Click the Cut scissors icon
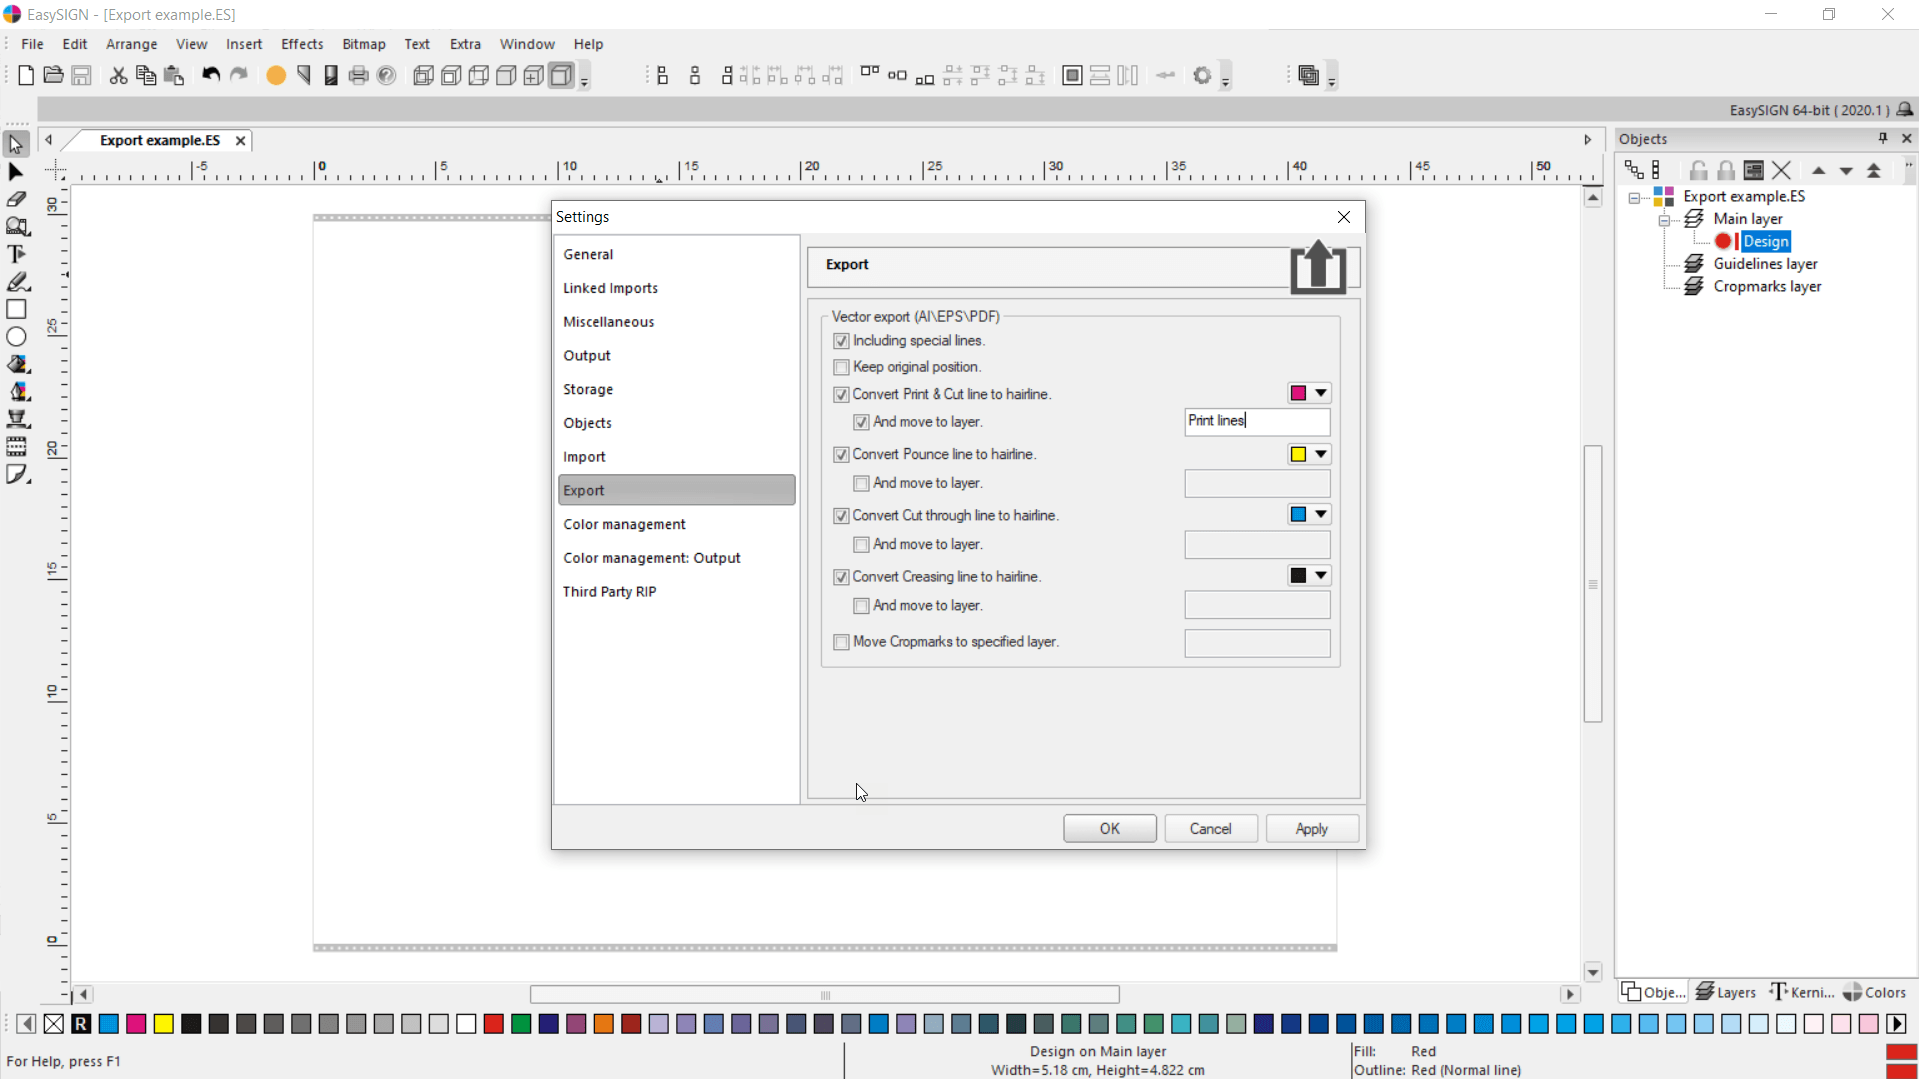Image resolution: width=1919 pixels, height=1079 pixels. pos(118,75)
